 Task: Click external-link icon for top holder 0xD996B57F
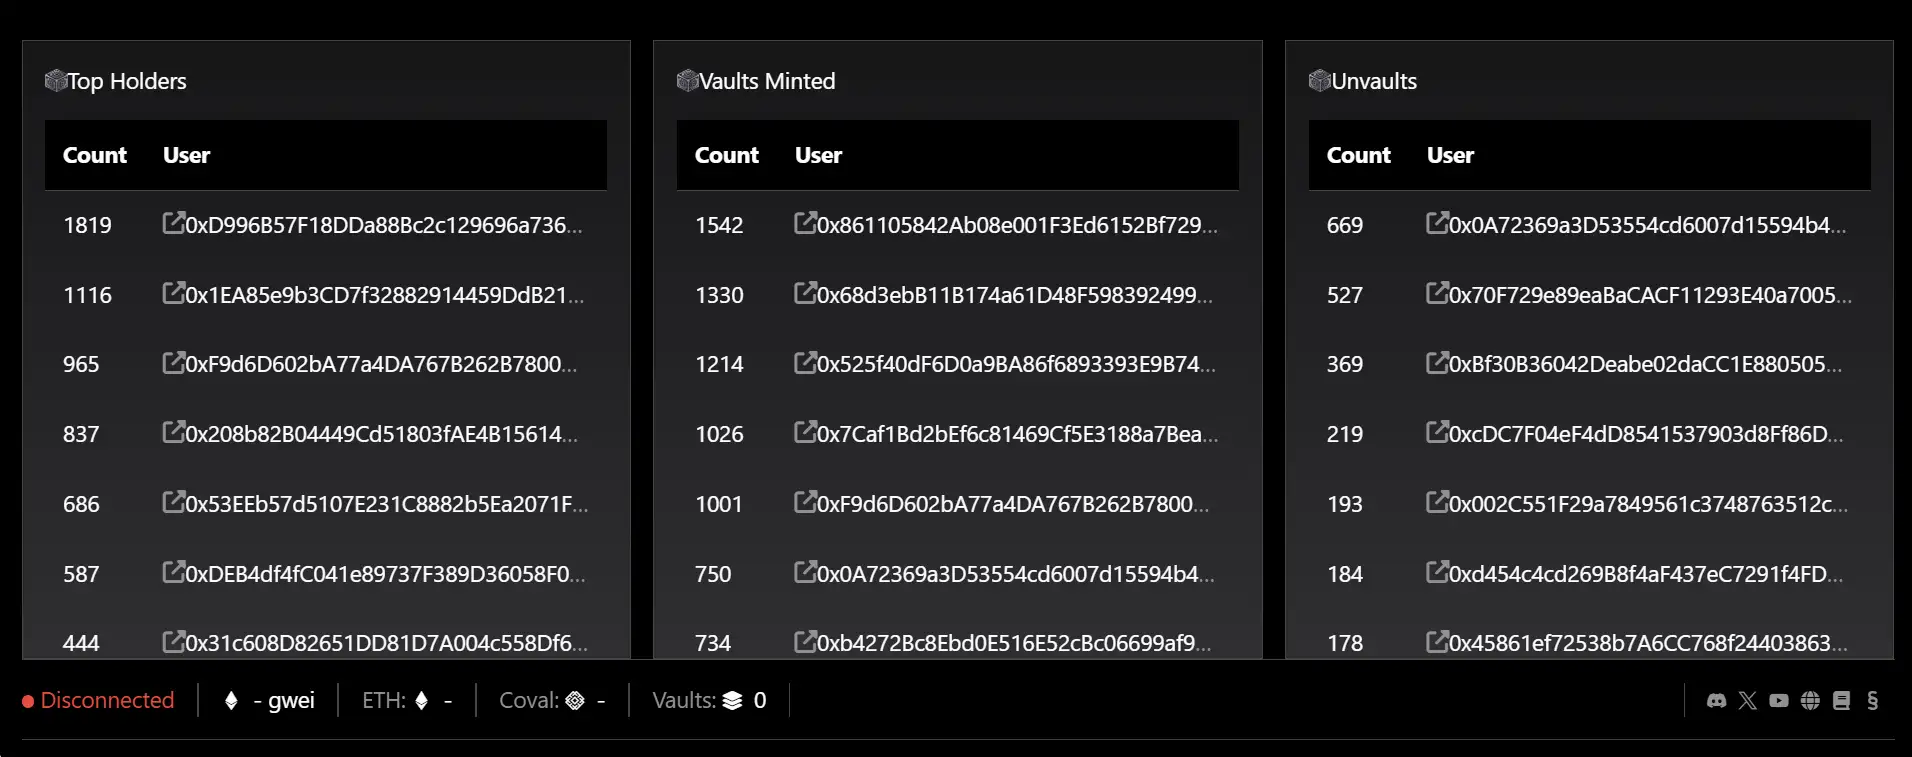click(x=173, y=223)
